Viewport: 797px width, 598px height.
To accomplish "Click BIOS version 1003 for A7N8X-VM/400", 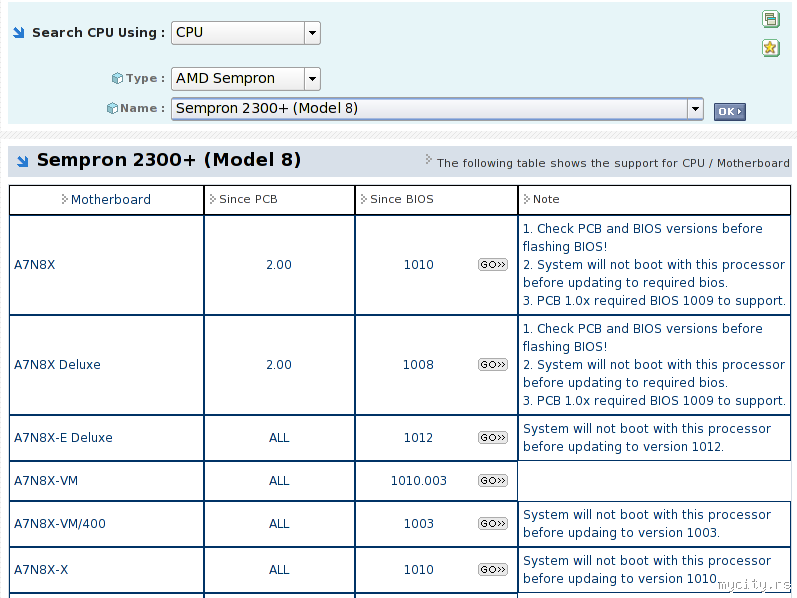I will [x=418, y=523].
